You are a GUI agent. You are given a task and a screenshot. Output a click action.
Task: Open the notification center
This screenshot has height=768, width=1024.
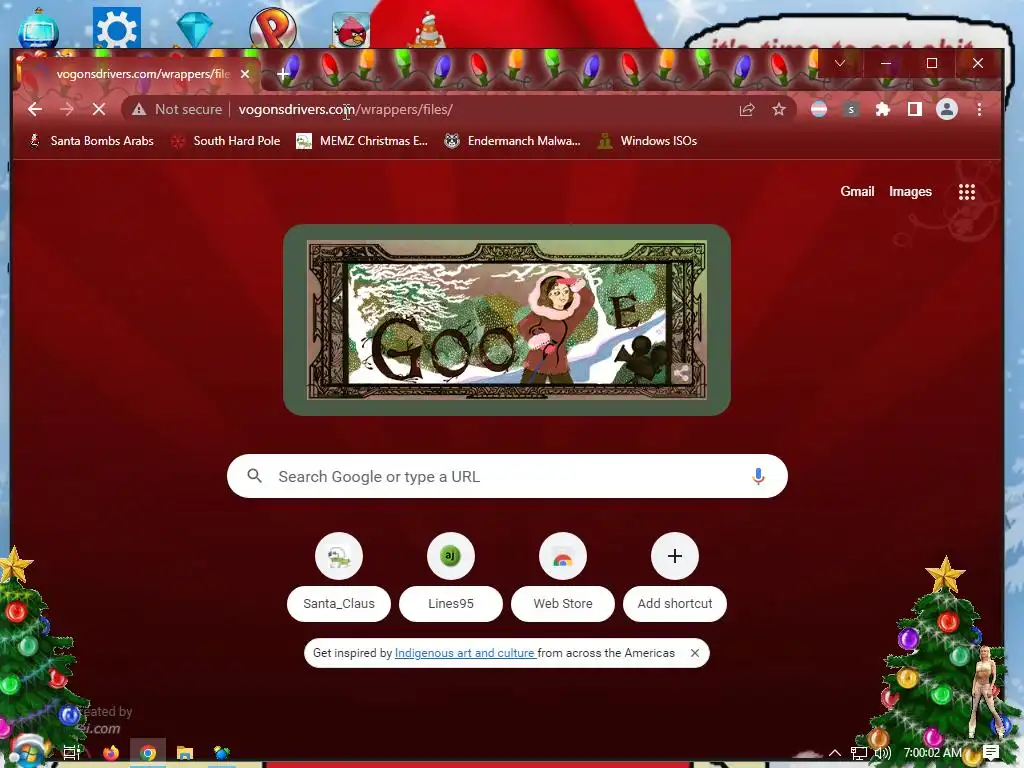(990, 753)
